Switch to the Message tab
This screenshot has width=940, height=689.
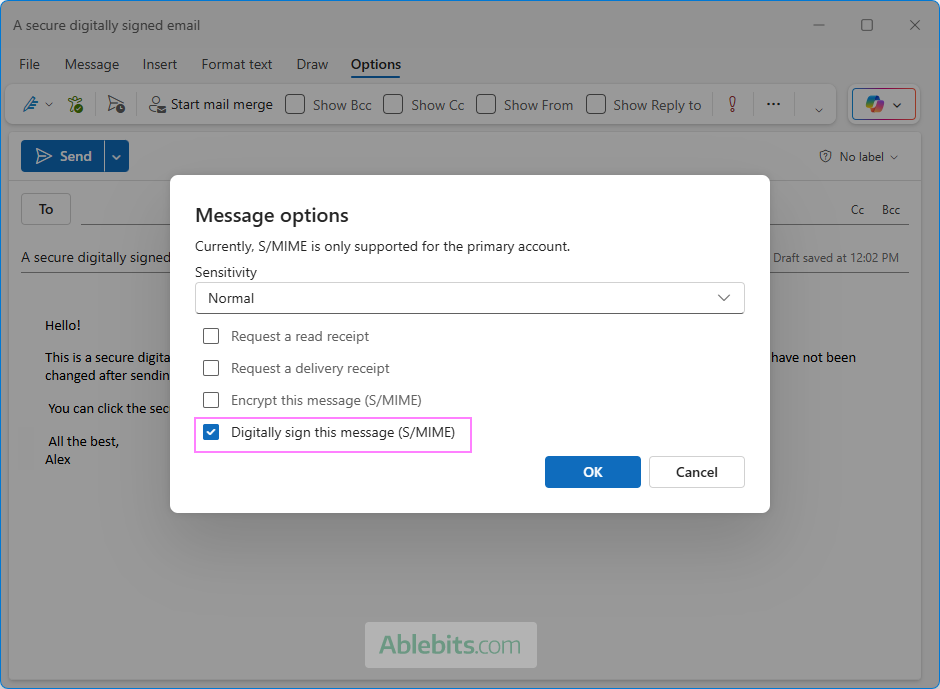(91, 64)
